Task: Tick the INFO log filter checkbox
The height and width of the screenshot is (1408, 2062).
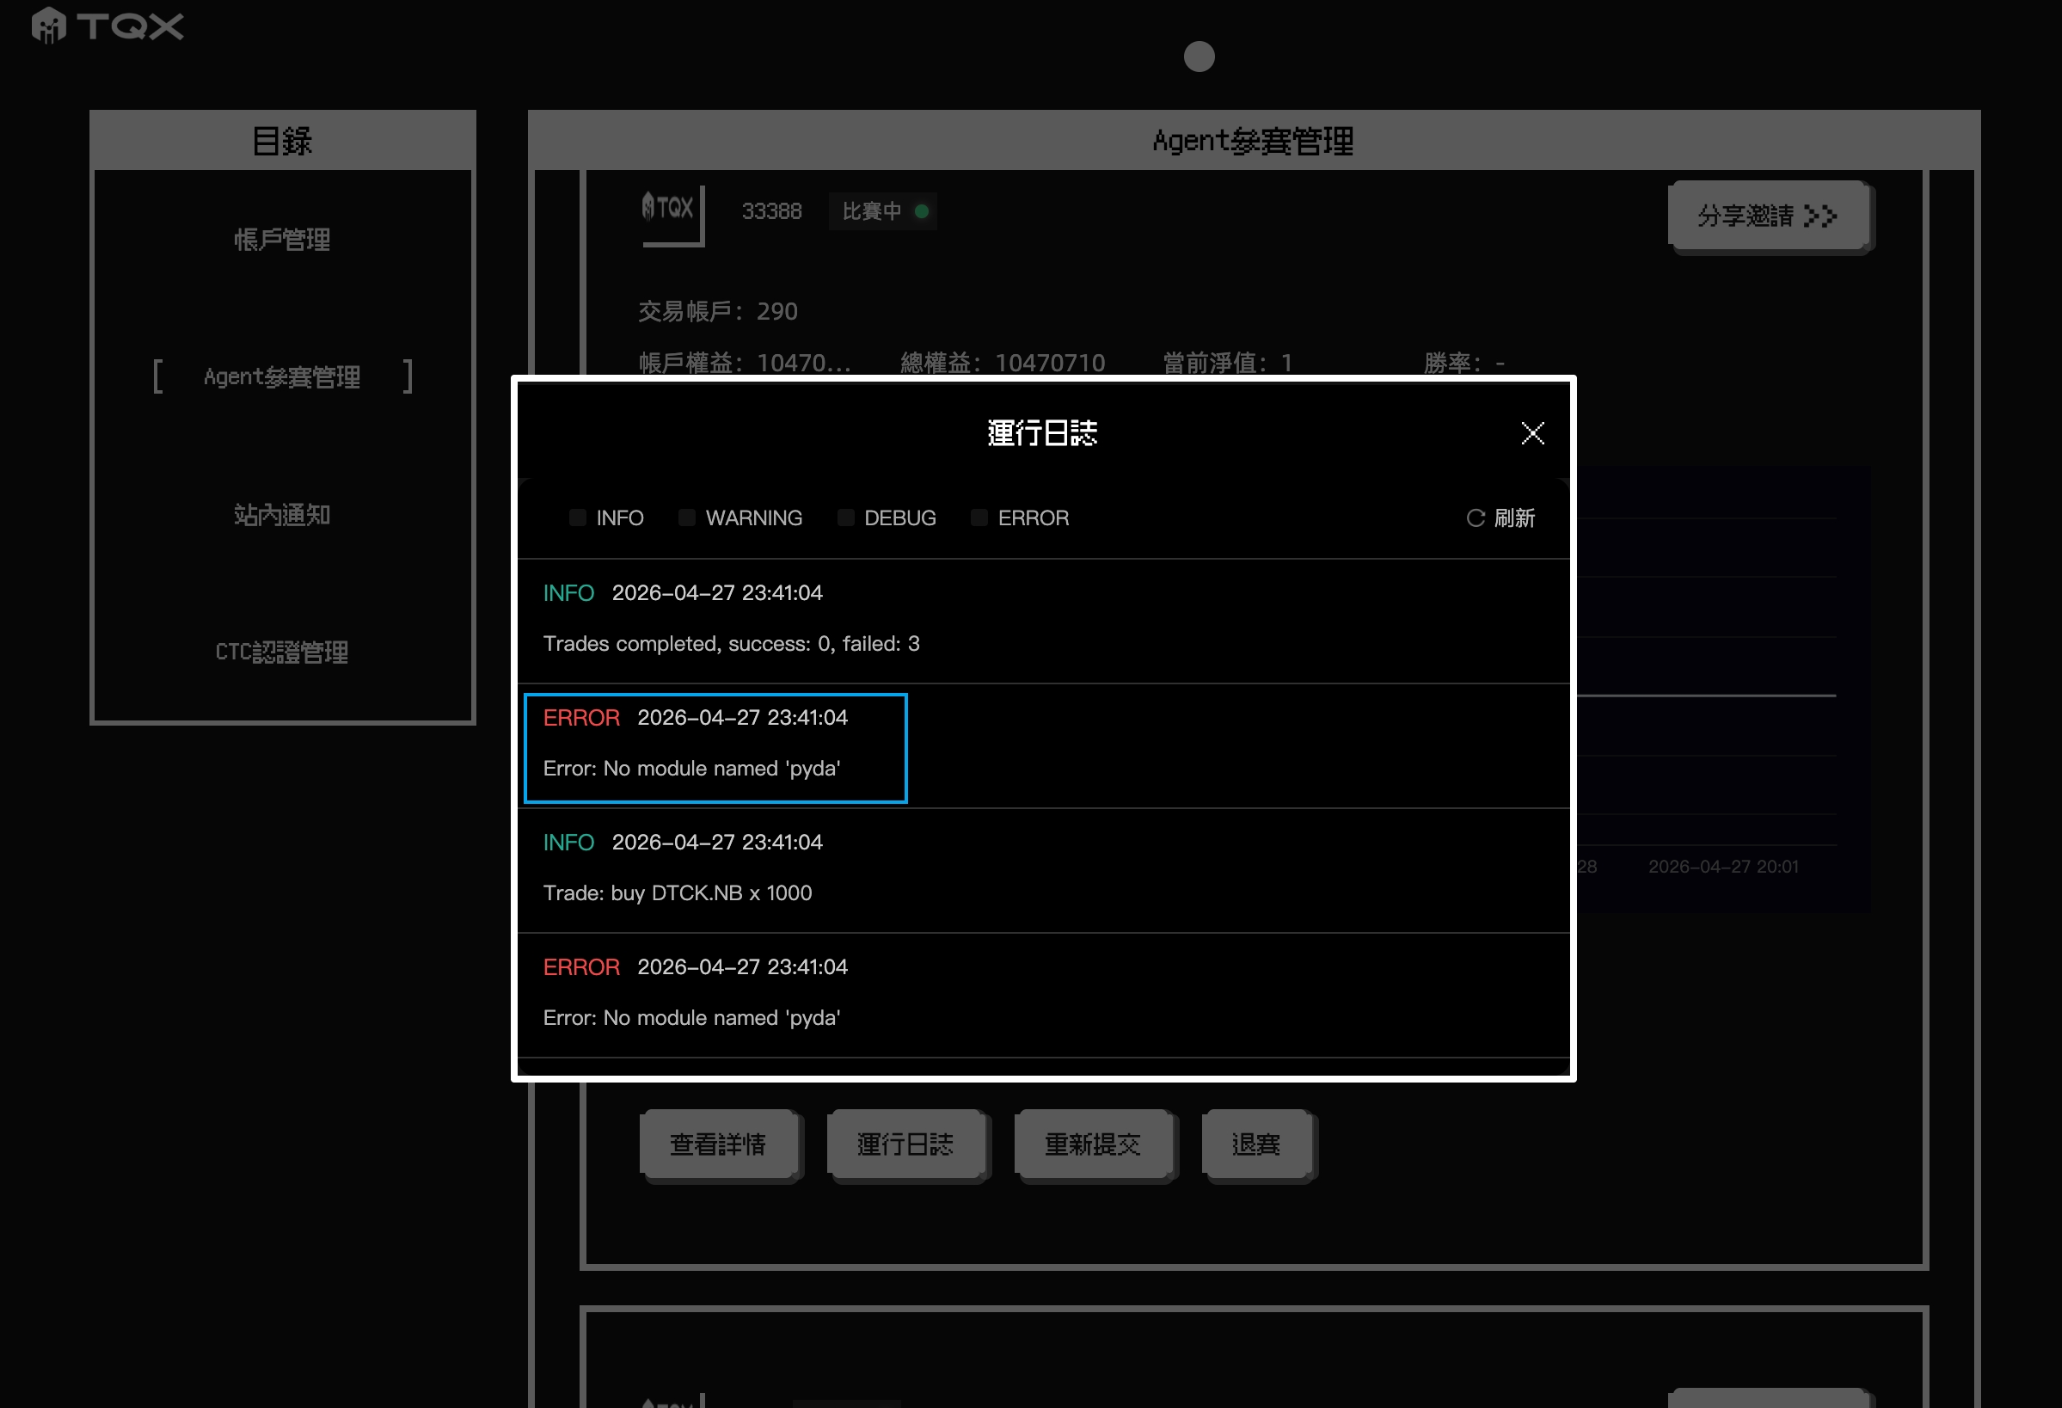Action: 577,517
